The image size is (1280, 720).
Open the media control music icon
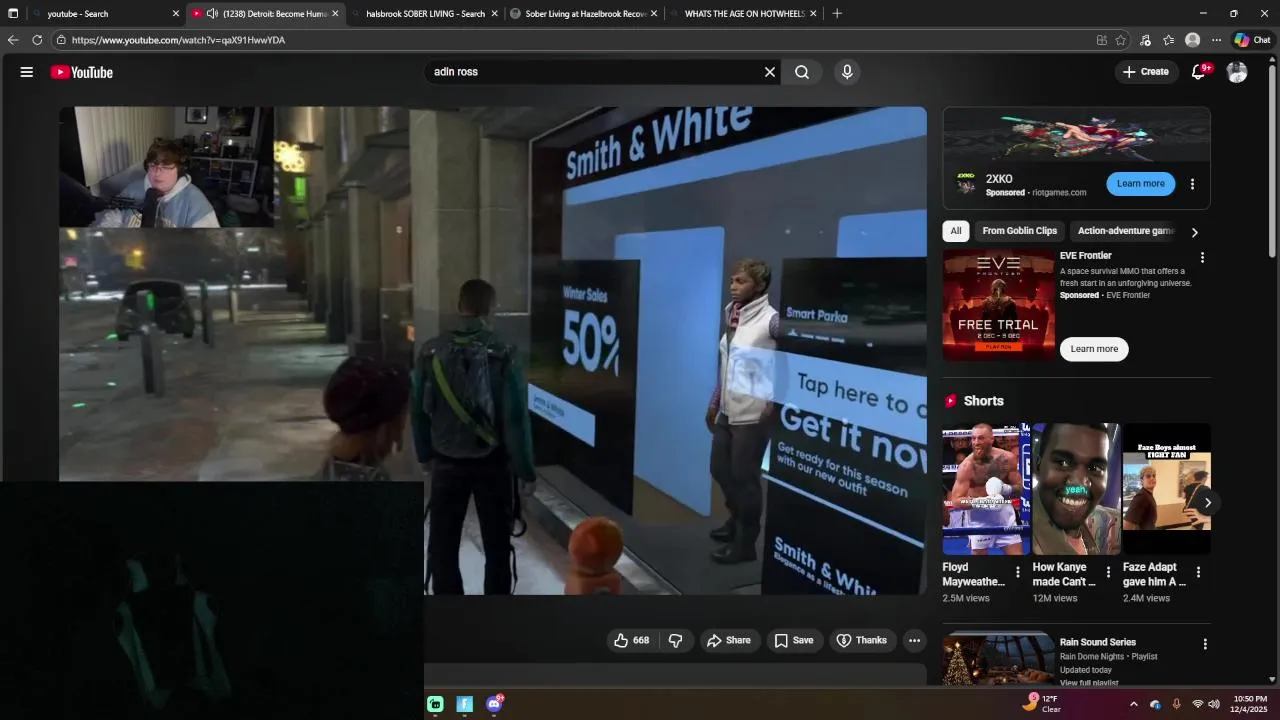1145,40
